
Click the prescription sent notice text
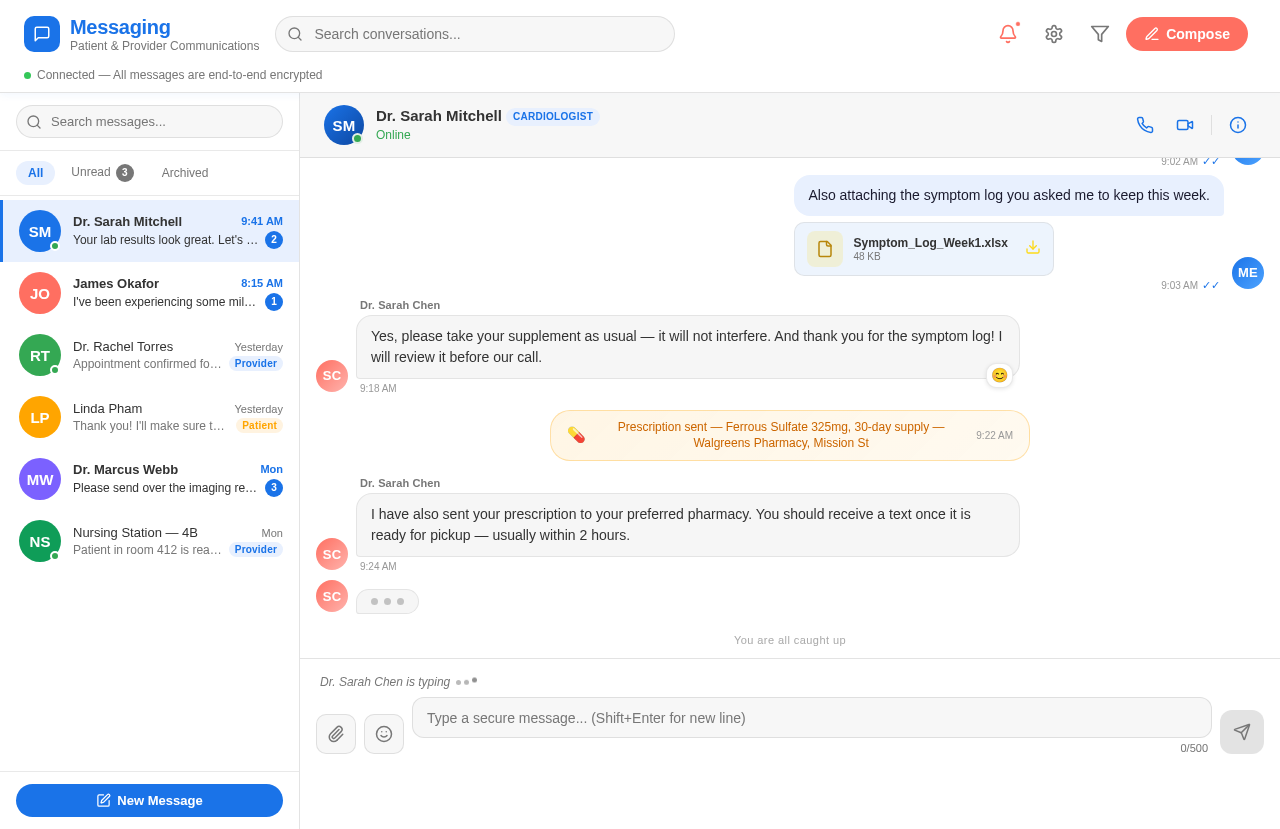pyautogui.click(x=781, y=435)
